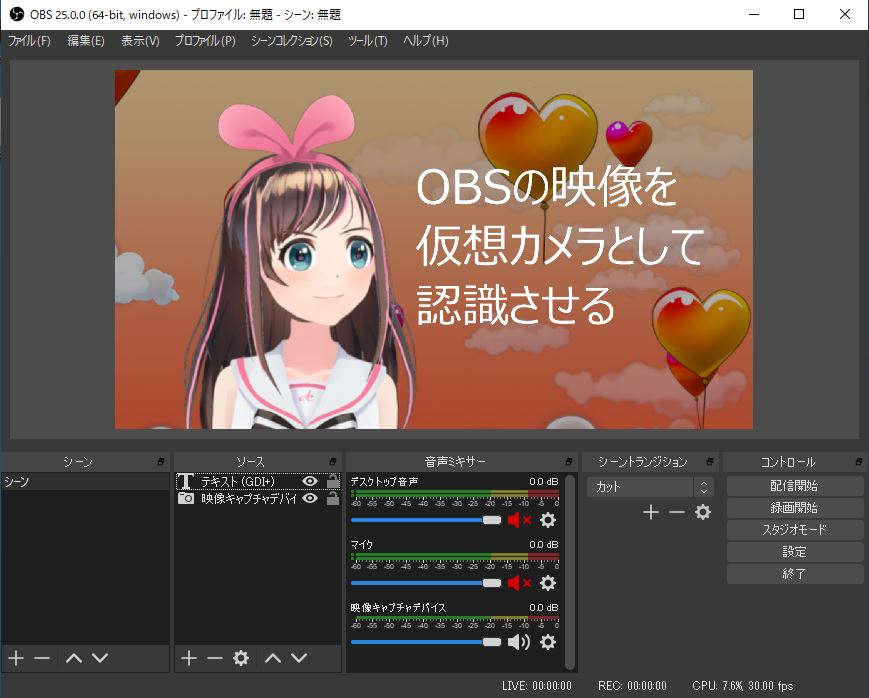
Task: Lock the テキスト (GDI+) source
Action: click(x=333, y=481)
